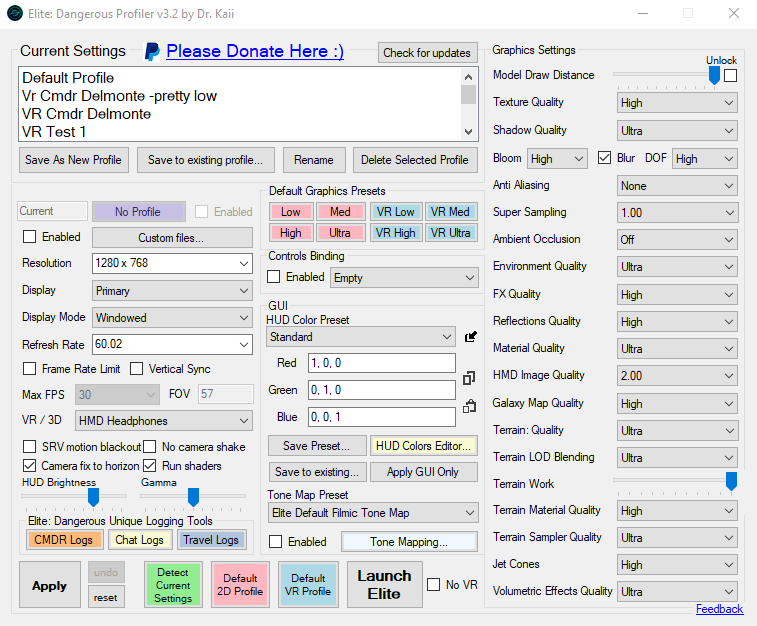Open the VR / 3D dropdown

click(164, 421)
